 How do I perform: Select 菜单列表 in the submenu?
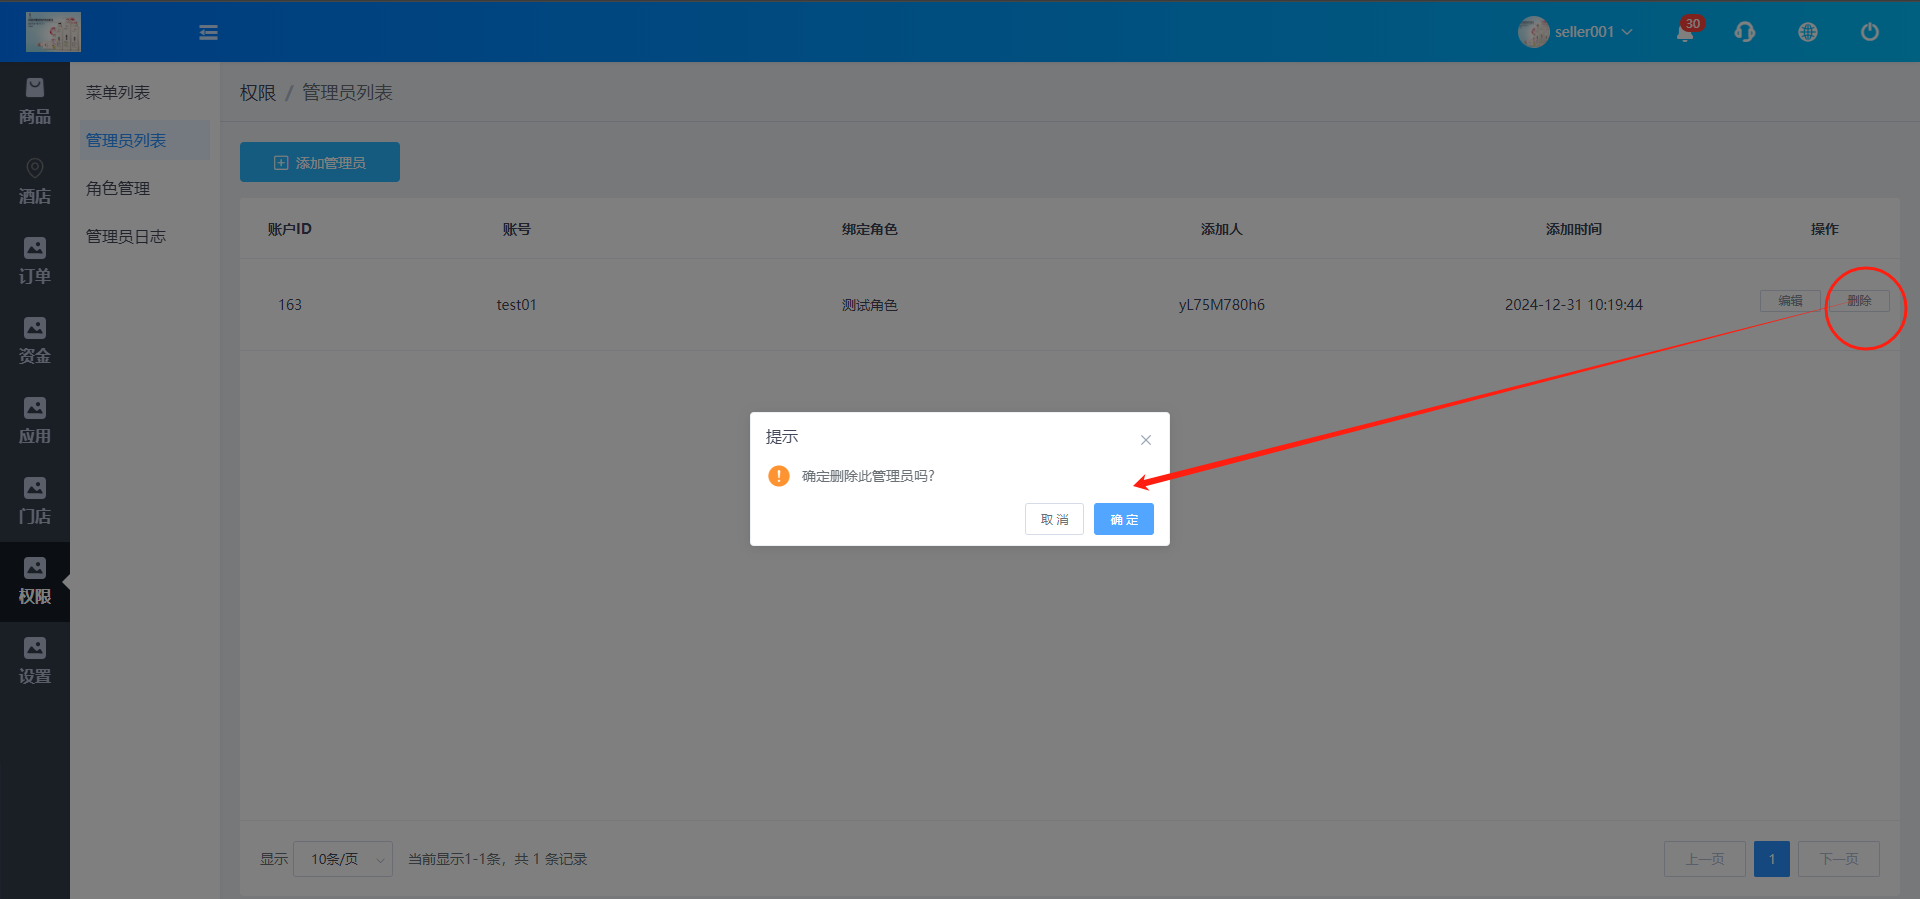coord(118,92)
